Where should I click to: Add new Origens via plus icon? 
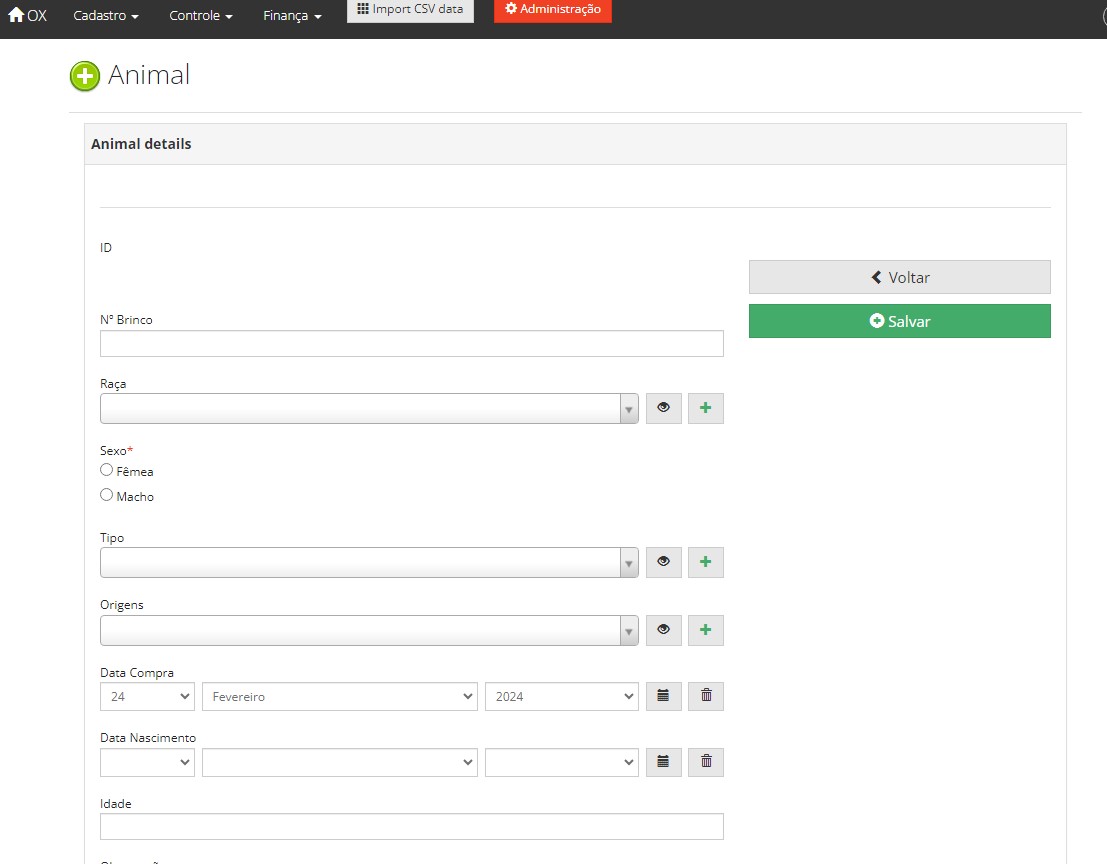pyautogui.click(x=705, y=630)
